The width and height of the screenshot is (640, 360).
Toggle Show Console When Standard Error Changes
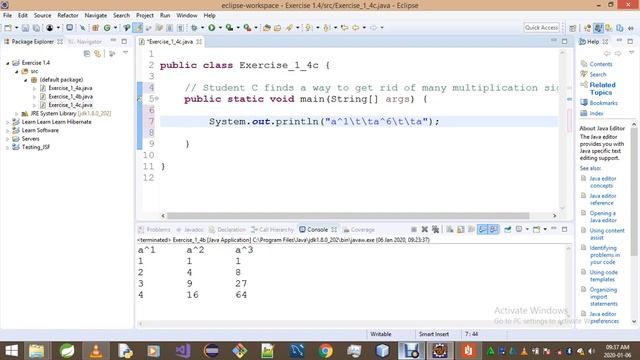point(493,229)
